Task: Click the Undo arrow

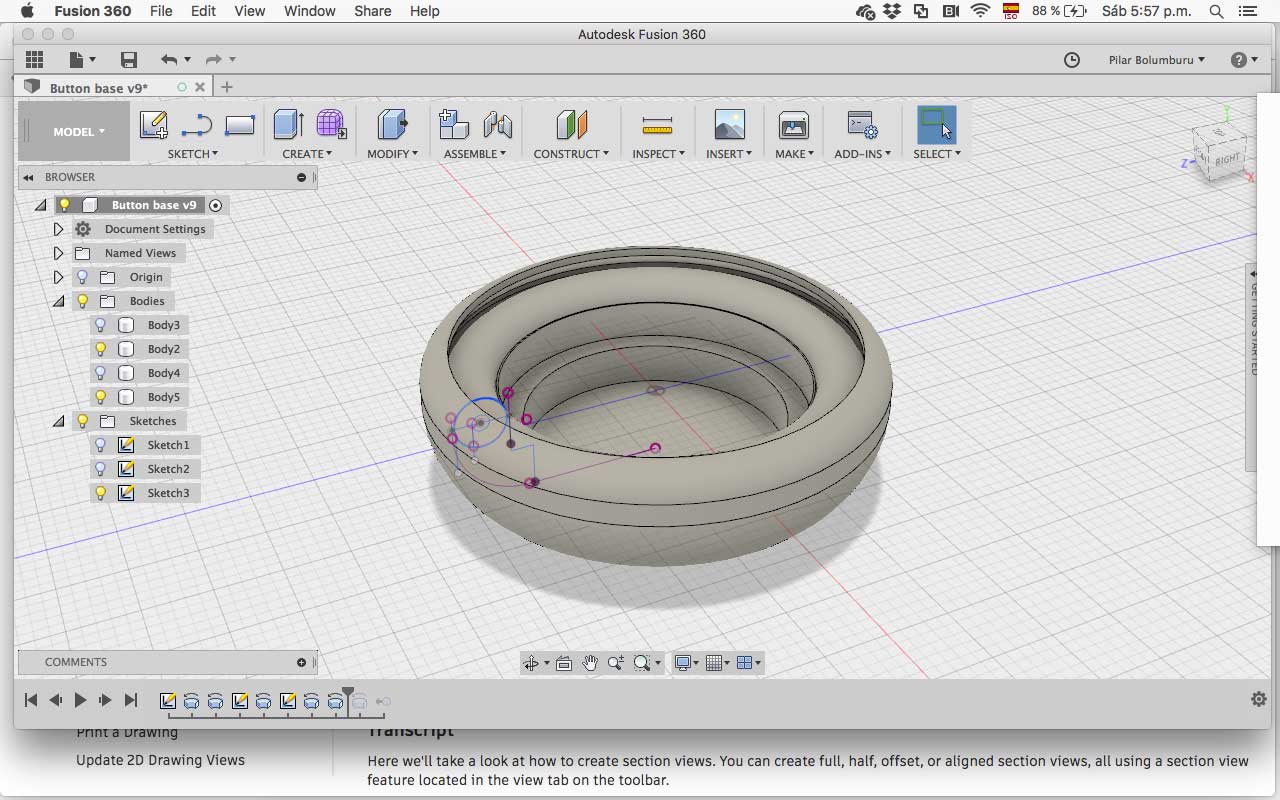Action: (x=169, y=60)
